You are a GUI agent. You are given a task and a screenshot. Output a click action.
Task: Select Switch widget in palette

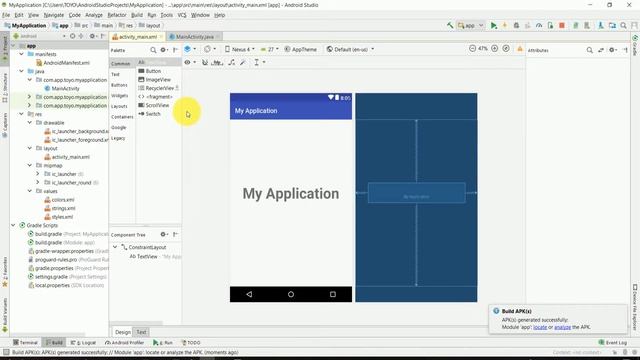[149, 114]
